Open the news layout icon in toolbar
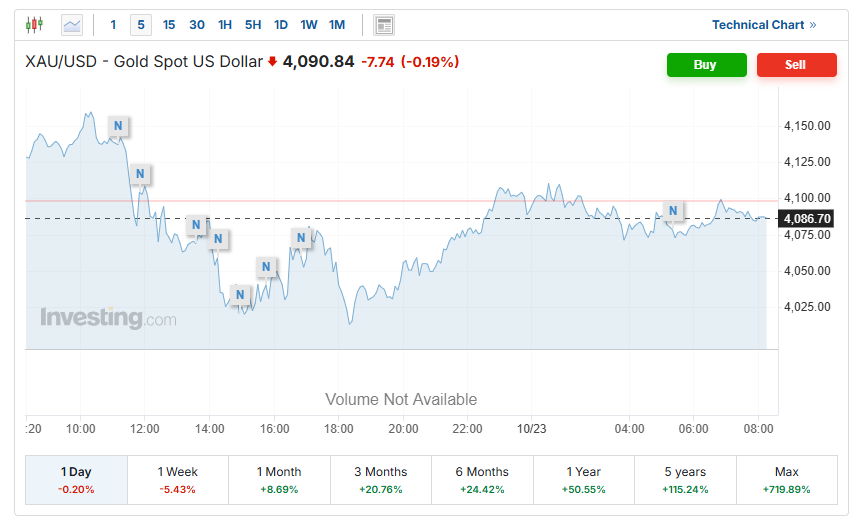Viewport: 857px width, 527px height. (x=383, y=25)
